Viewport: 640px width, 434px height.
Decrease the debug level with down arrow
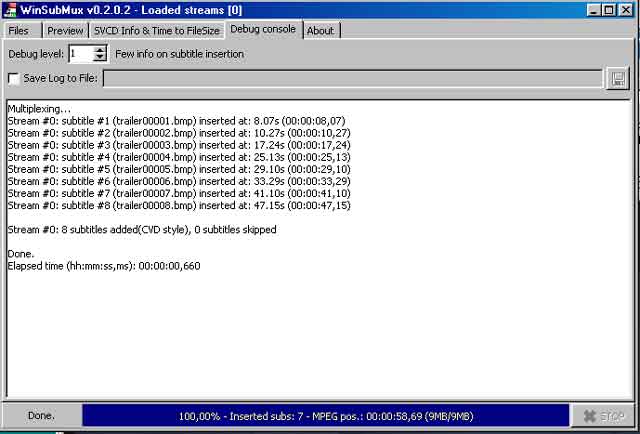click(x=100, y=58)
